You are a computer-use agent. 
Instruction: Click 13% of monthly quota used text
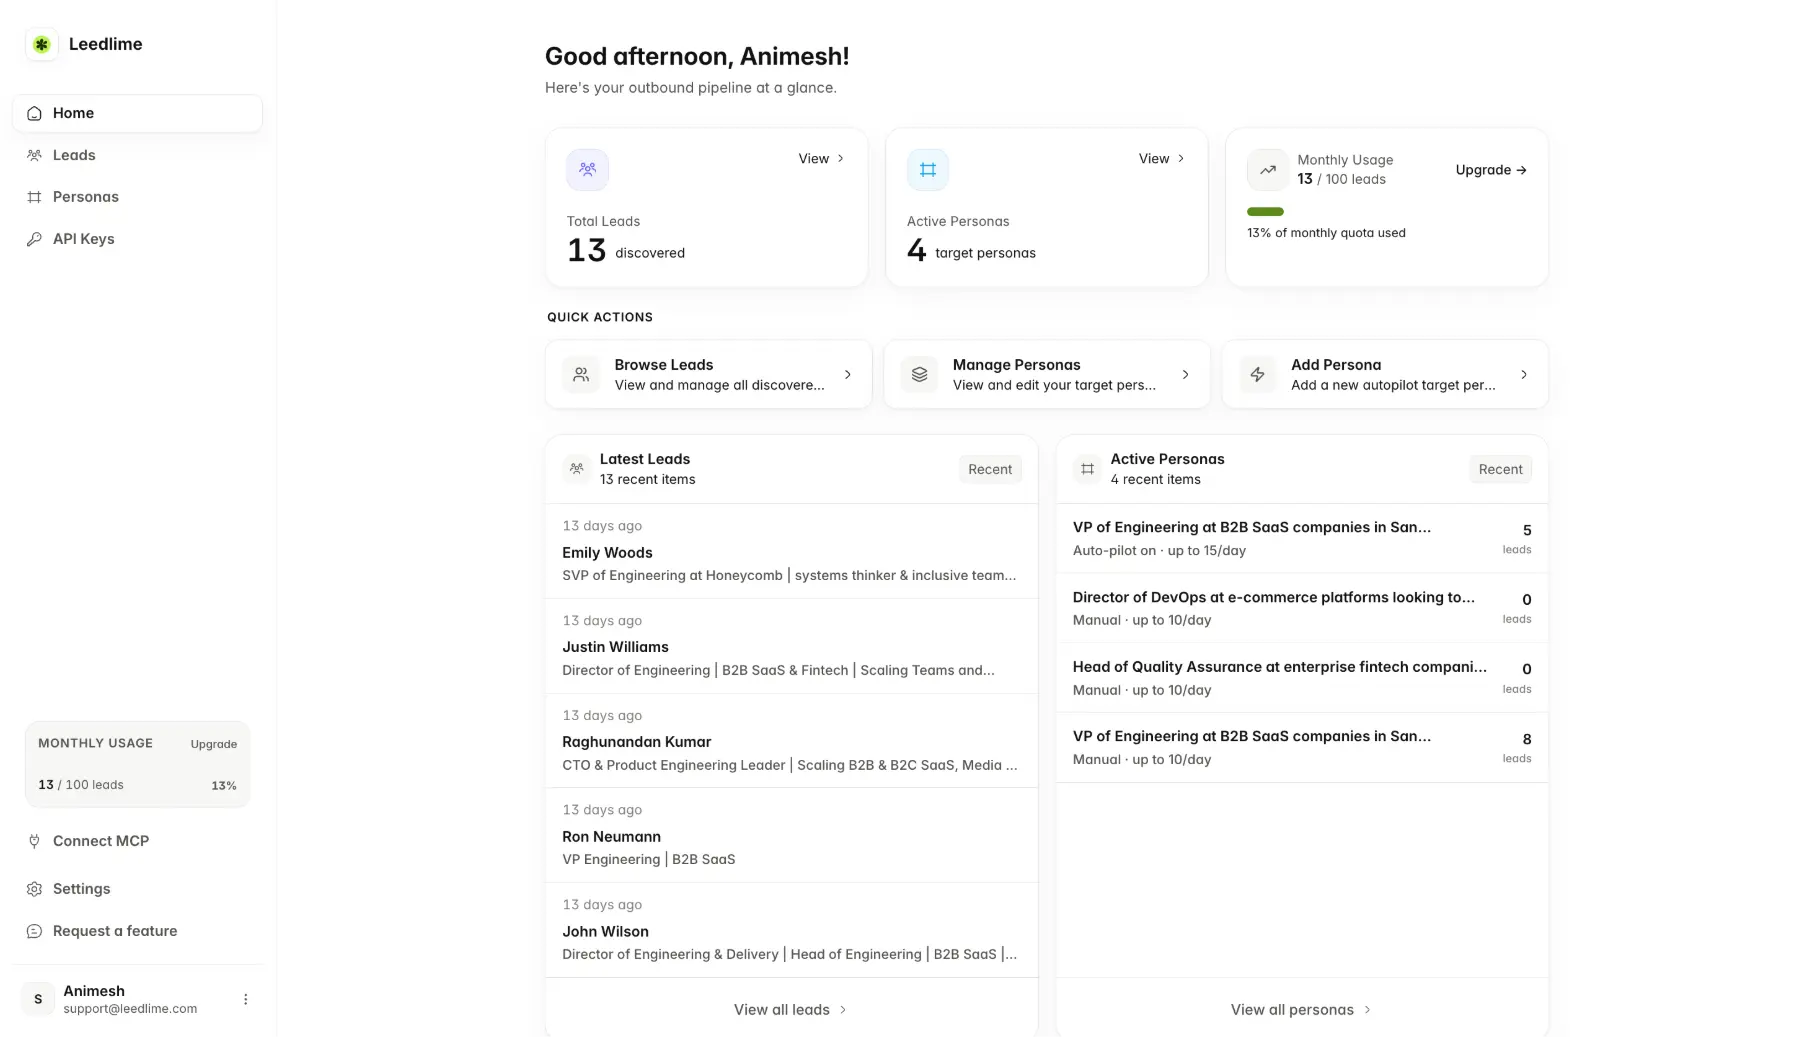click(1326, 233)
